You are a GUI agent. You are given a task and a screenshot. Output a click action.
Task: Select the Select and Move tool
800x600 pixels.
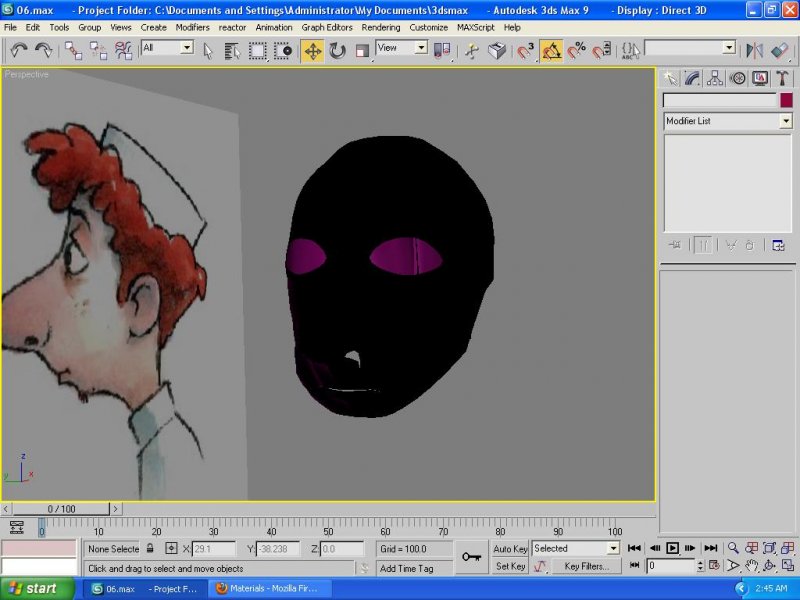[x=313, y=50]
